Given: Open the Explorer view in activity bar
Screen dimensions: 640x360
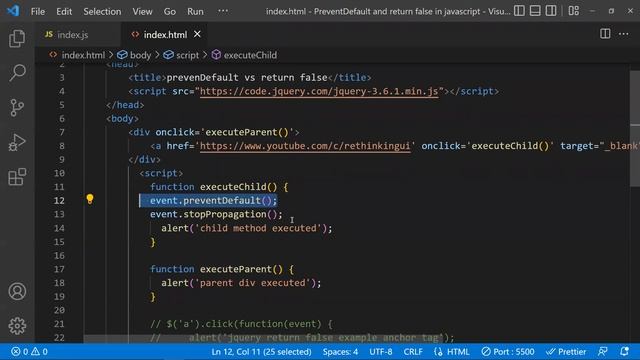Looking at the screenshot, I should coord(17,38).
